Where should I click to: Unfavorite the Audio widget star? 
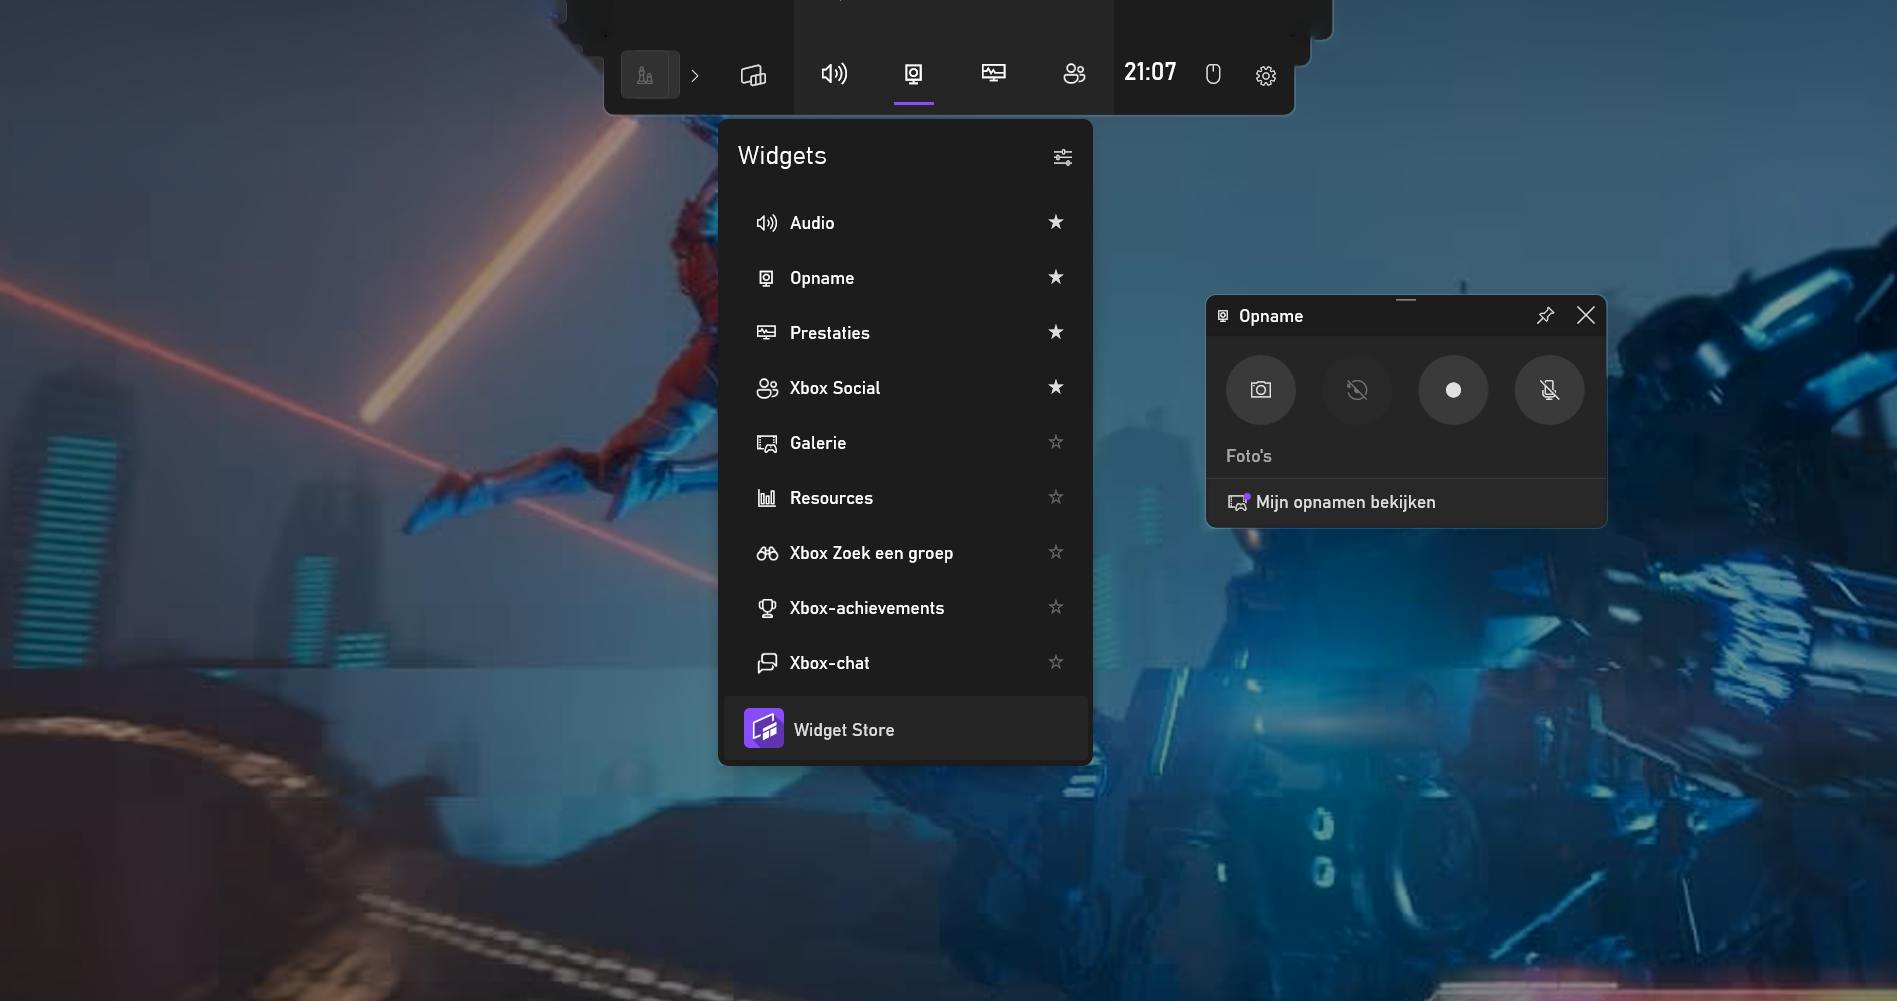(1056, 222)
